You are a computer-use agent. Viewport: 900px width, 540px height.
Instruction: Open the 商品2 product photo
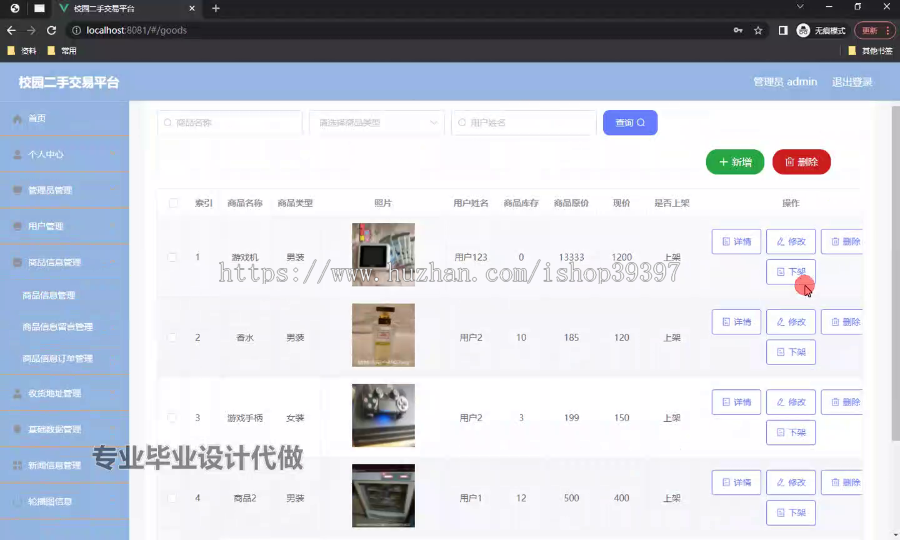point(383,496)
